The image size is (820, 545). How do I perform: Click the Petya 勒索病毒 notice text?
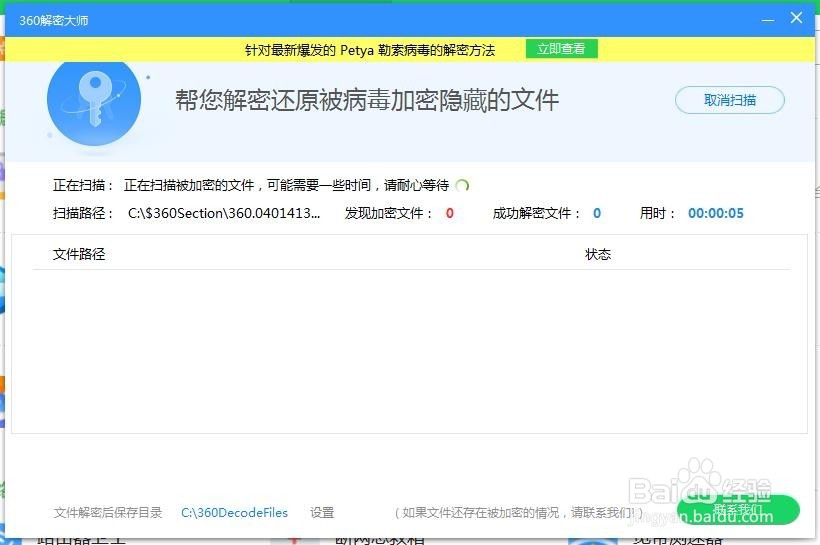370,50
